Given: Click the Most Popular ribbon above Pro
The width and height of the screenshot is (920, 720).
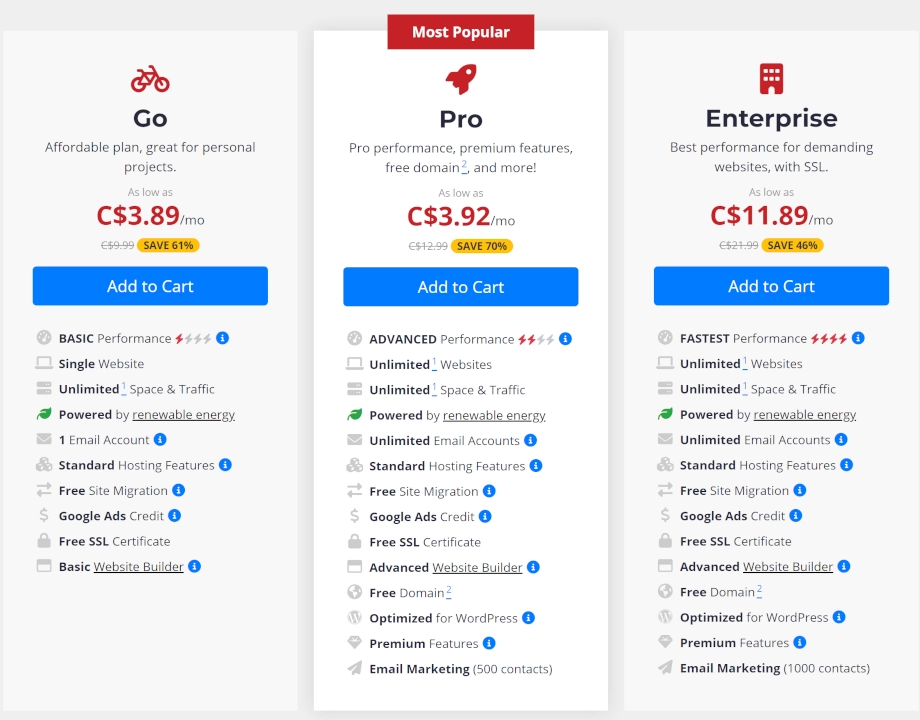Looking at the screenshot, I should coord(460,31).
